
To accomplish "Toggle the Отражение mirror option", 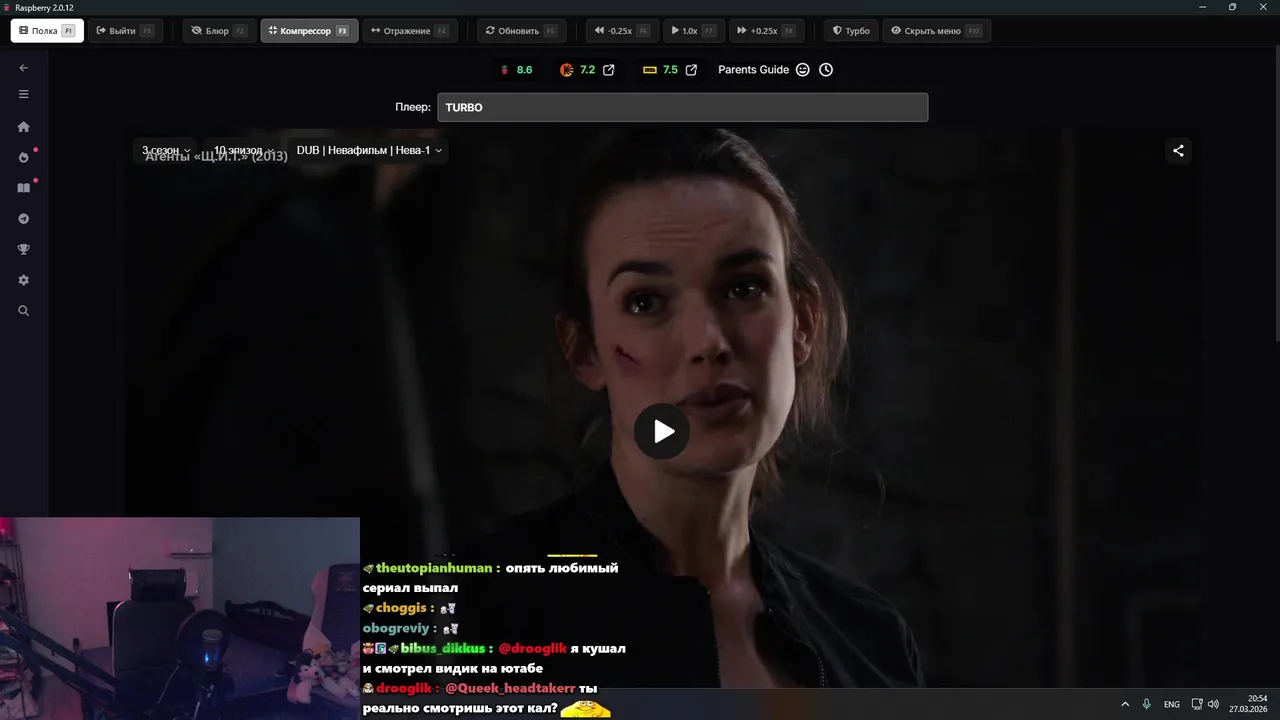I will [410, 31].
